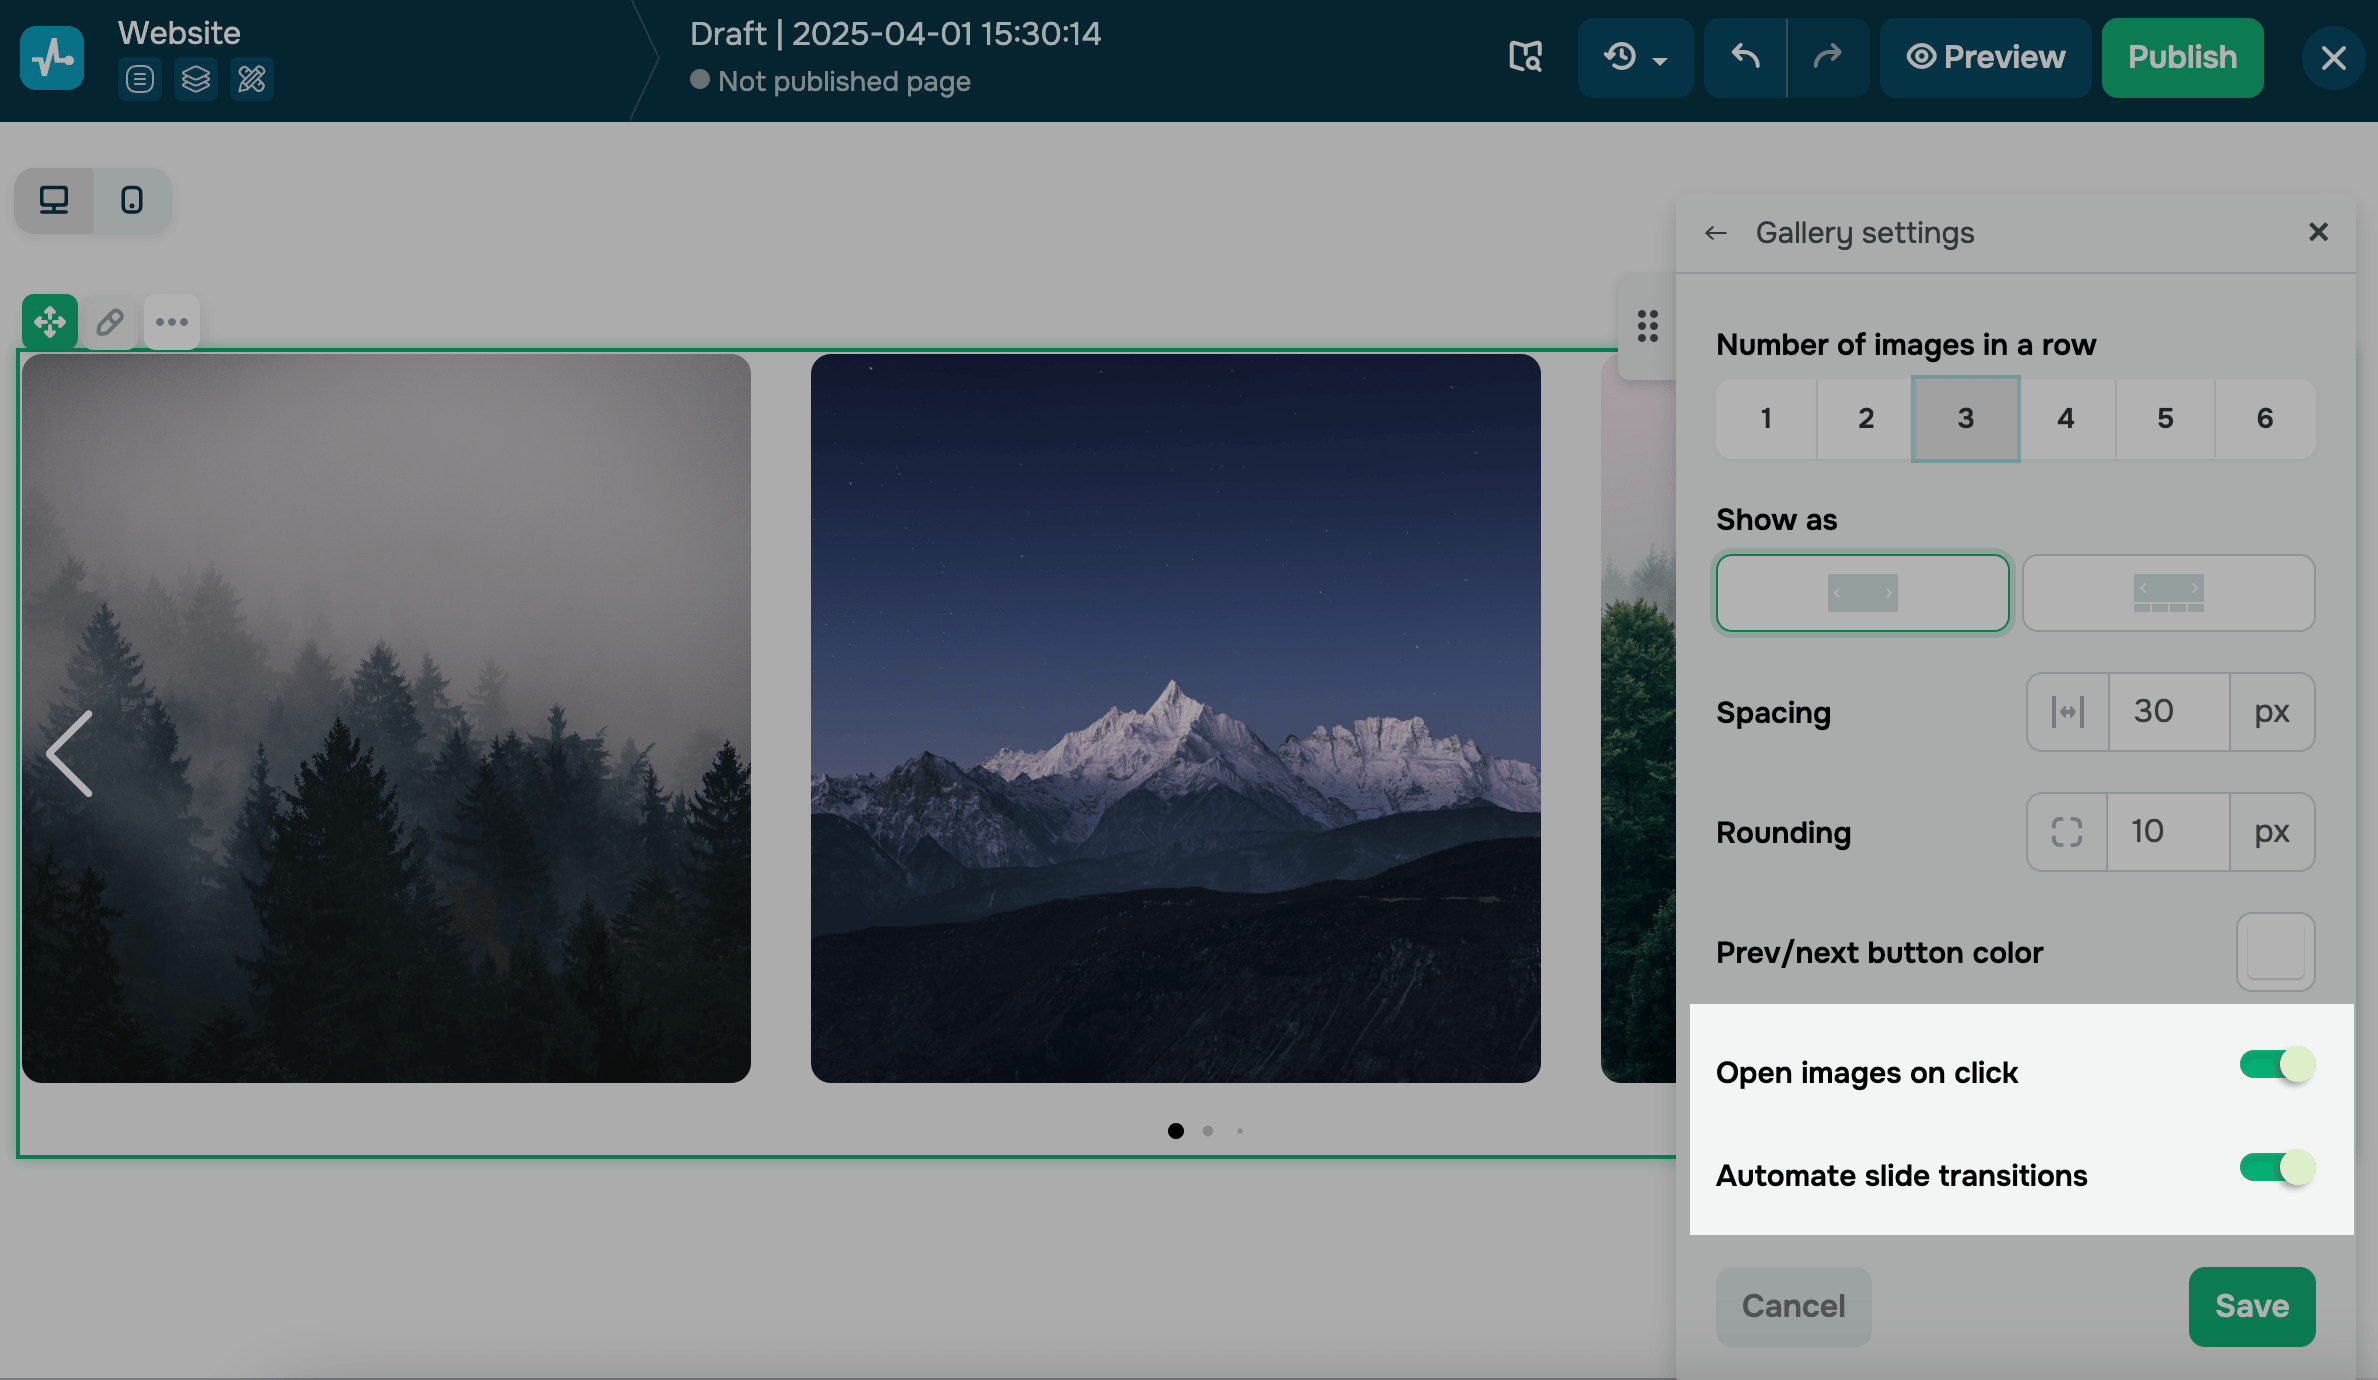Open Prev/next button color swatch
Screen dimensions: 2378x1380
(2275, 952)
